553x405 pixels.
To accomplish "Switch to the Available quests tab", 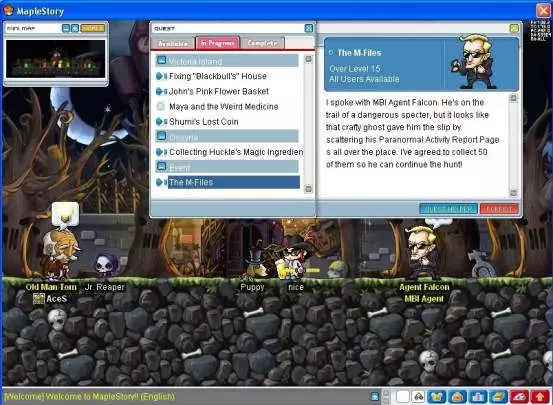I will (x=173, y=43).
